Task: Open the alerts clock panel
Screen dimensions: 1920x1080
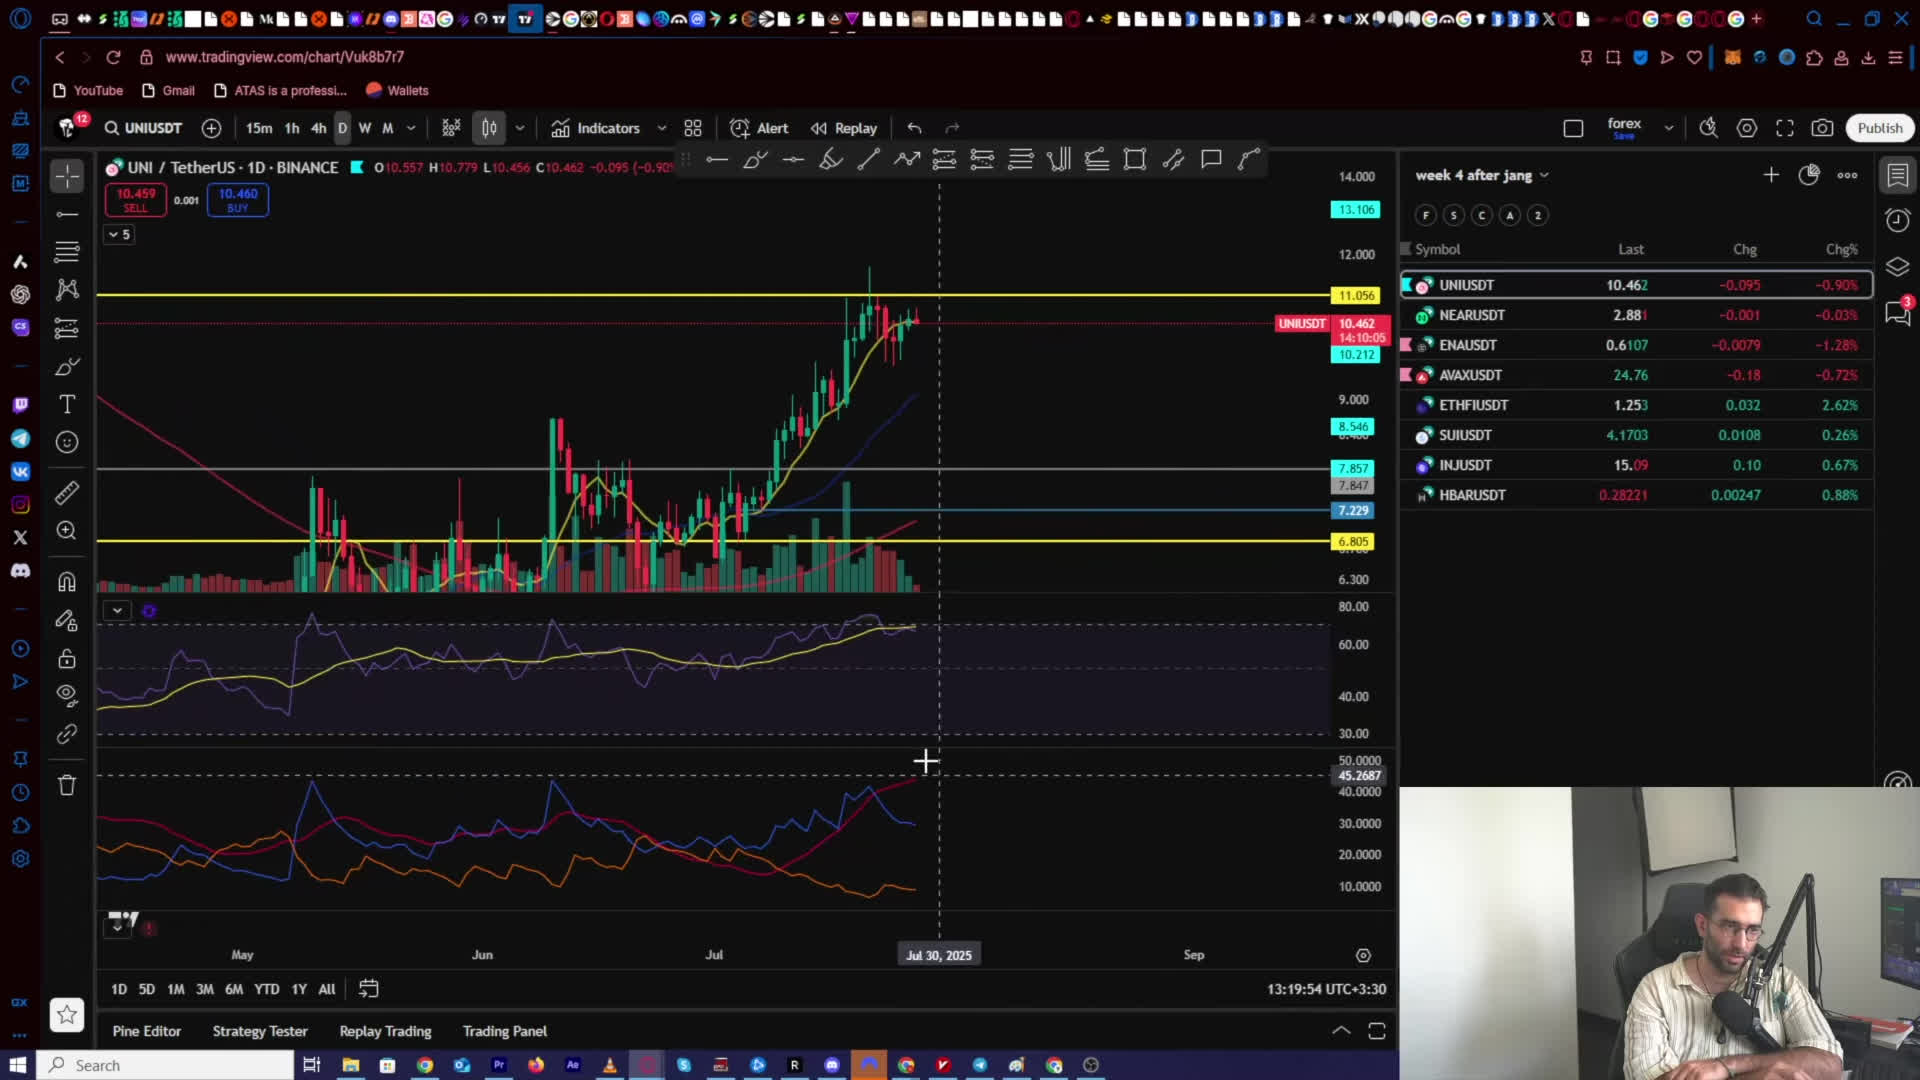Action: tap(1897, 220)
